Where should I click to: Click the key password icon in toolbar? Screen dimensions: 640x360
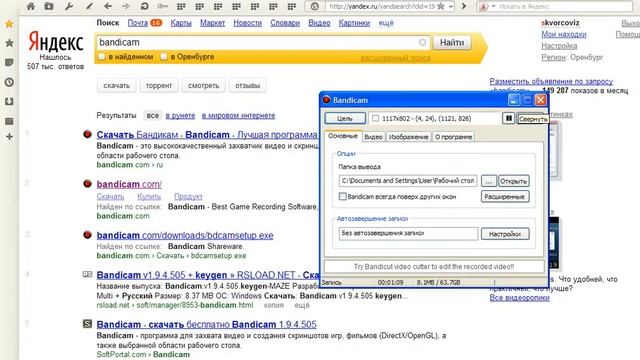click(x=162, y=6)
